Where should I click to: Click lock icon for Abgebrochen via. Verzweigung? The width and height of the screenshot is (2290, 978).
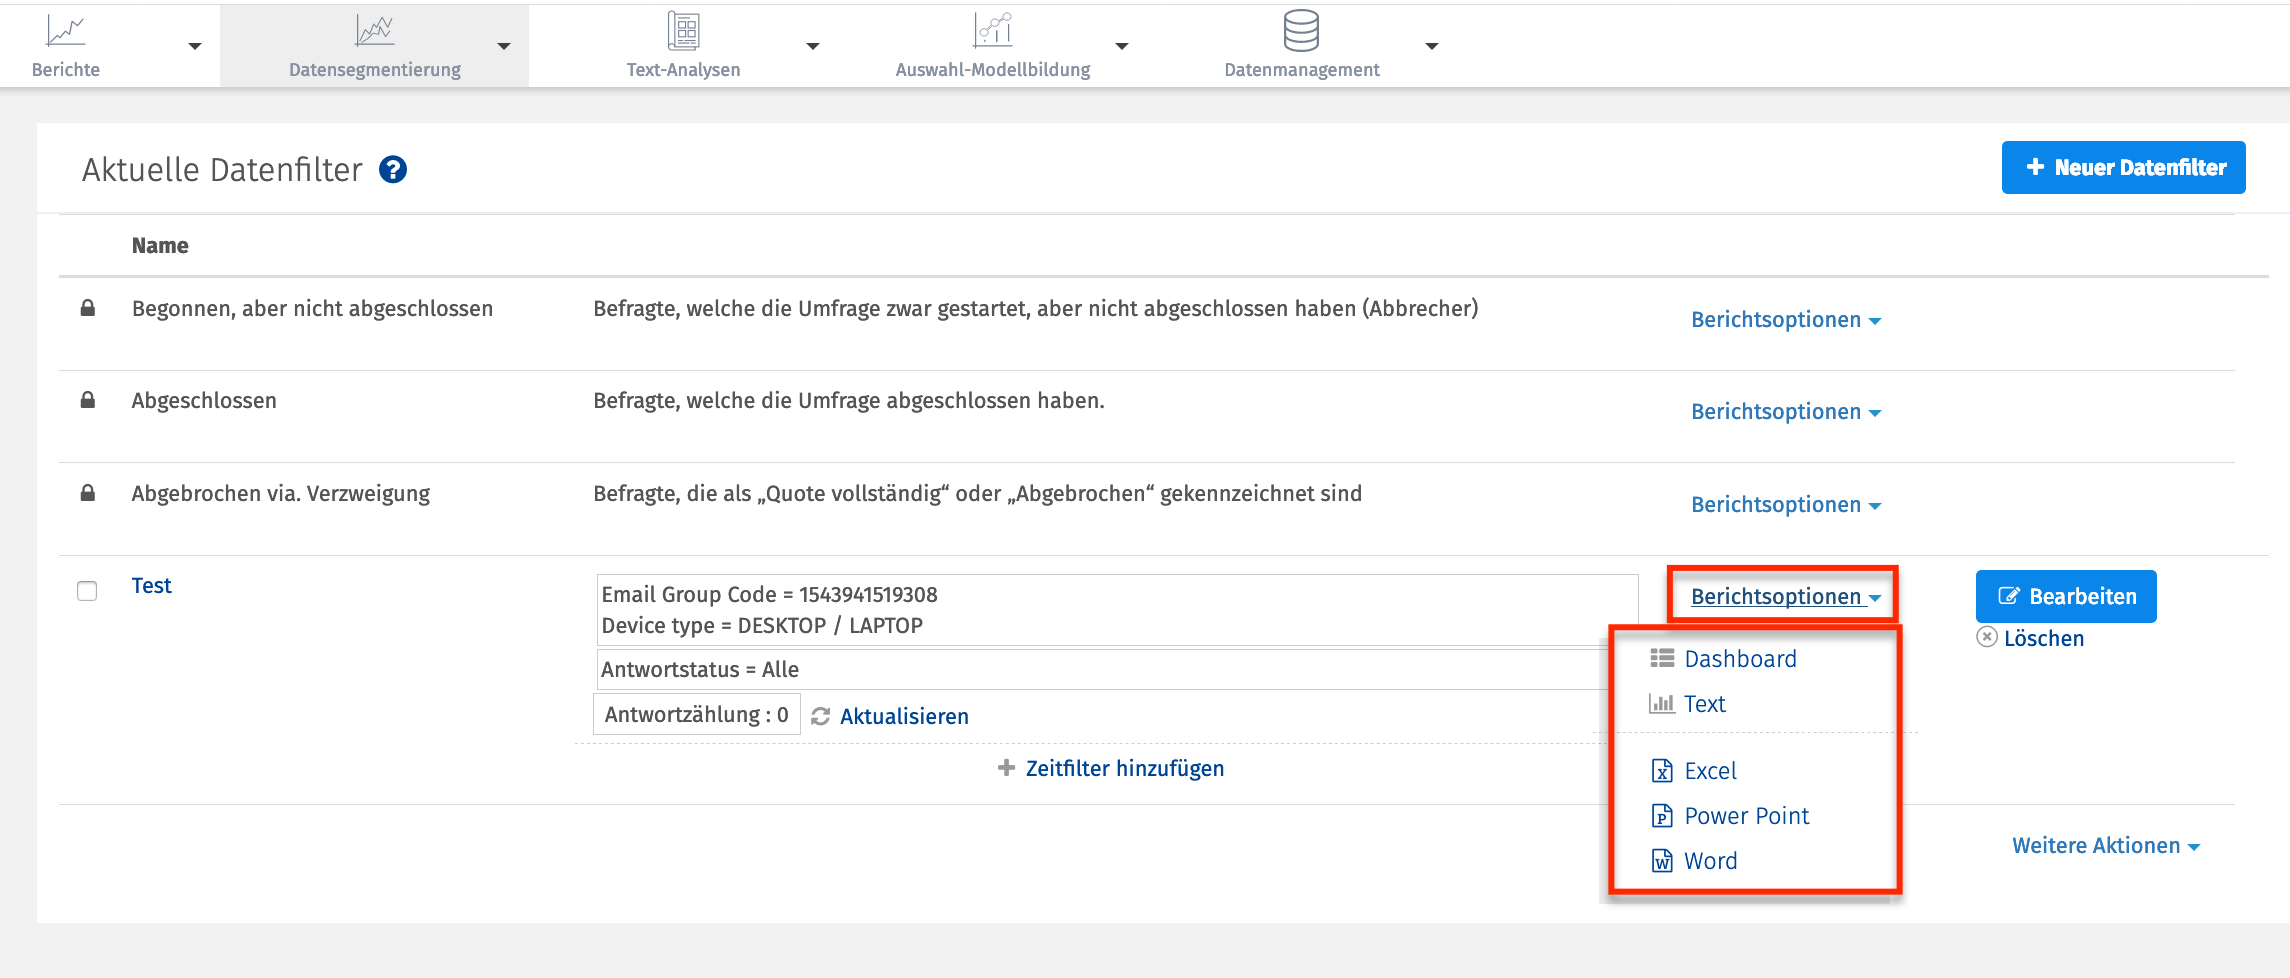pyautogui.click(x=88, y=493)
